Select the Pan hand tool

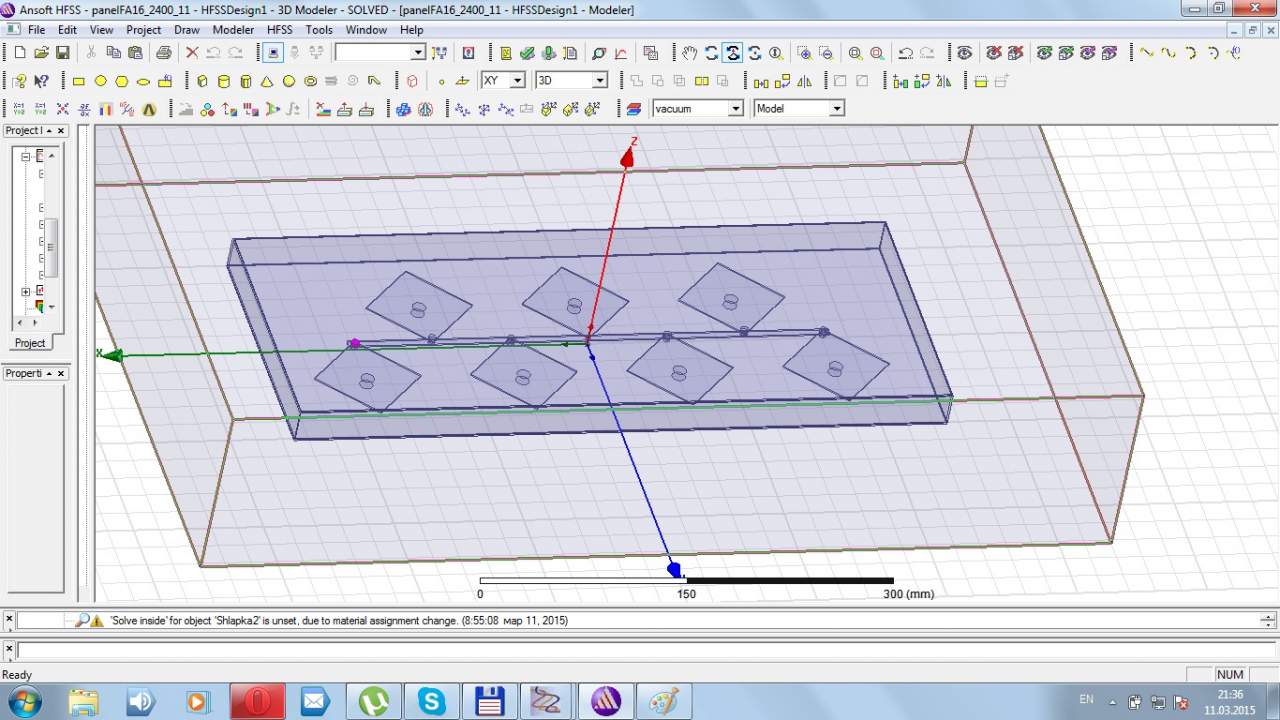coord(690,53)
